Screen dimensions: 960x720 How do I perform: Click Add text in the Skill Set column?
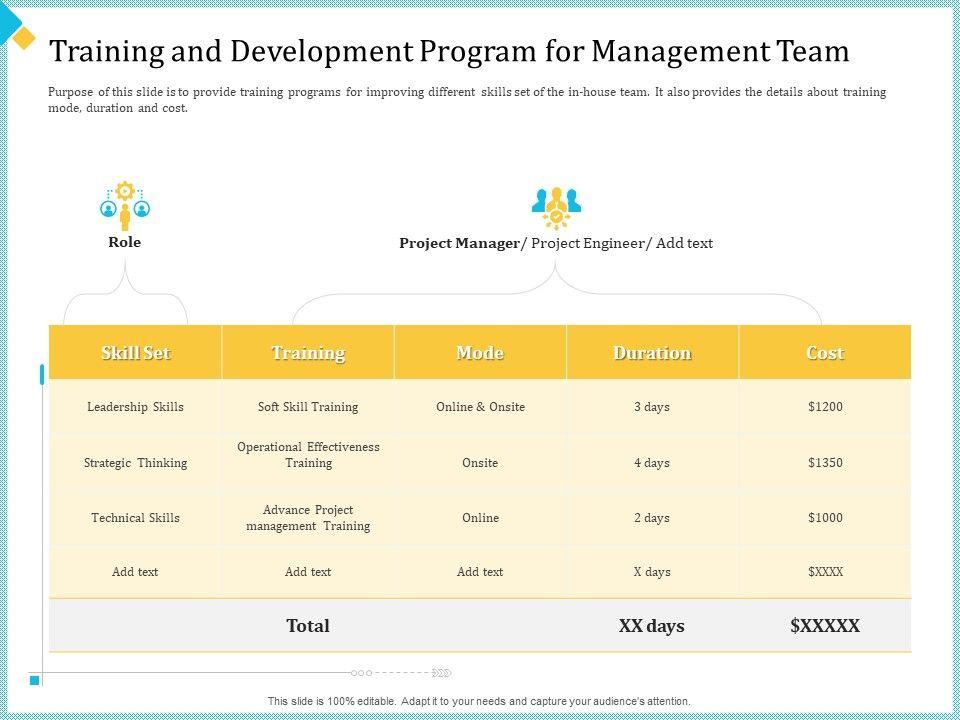point(135,572)
